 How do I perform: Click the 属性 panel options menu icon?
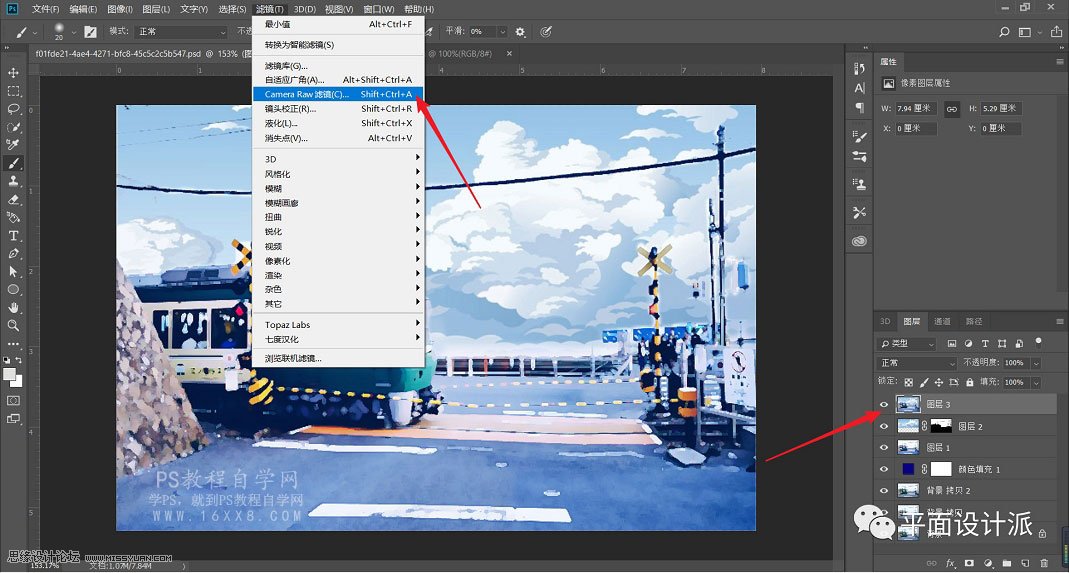(1059, 61)
